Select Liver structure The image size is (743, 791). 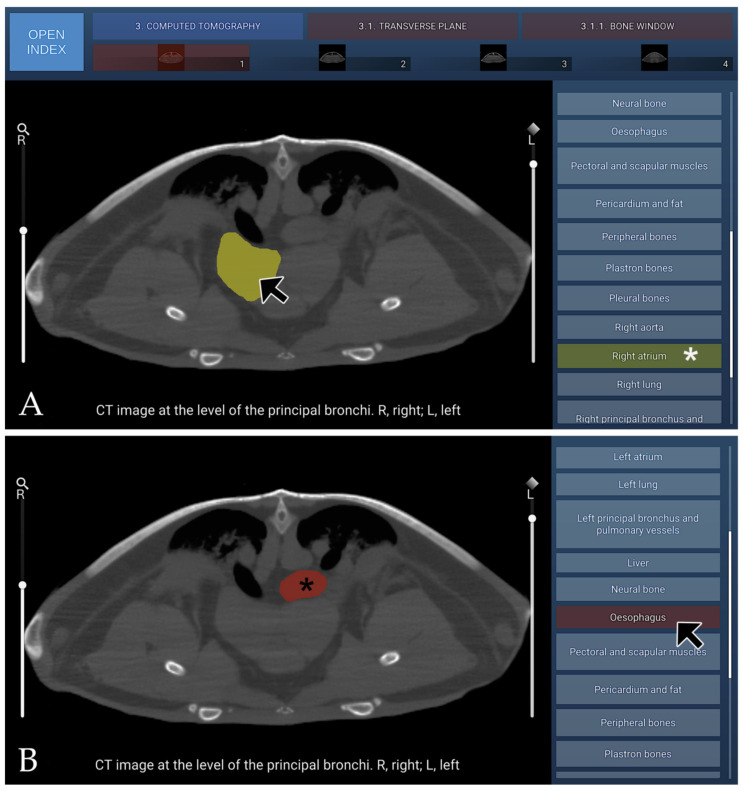click(638, 563)
